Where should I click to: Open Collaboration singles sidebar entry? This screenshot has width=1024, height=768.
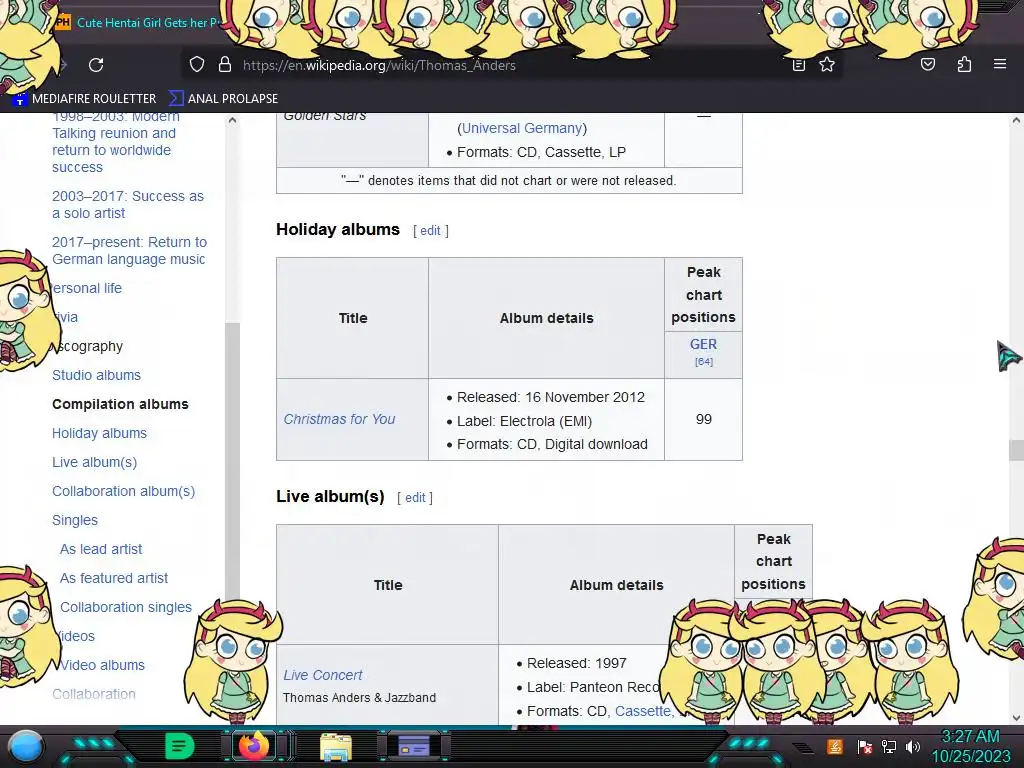[x=126, y=607]
